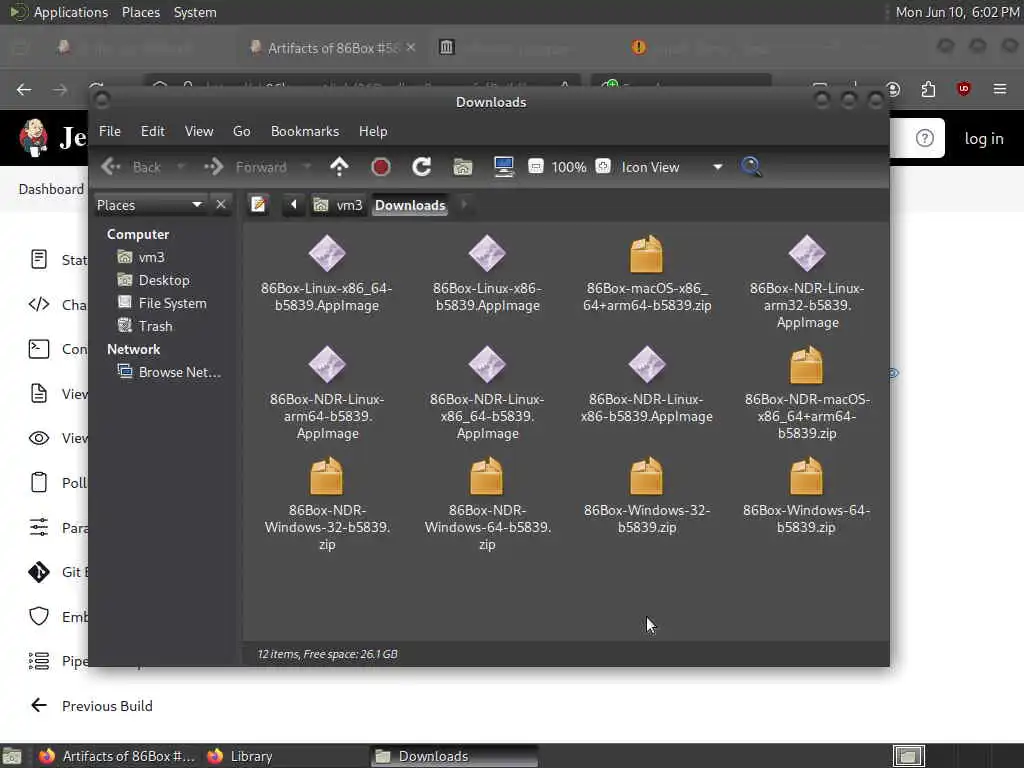Open Trash in the sidebar
The image size is (1024, 768).
144,326
